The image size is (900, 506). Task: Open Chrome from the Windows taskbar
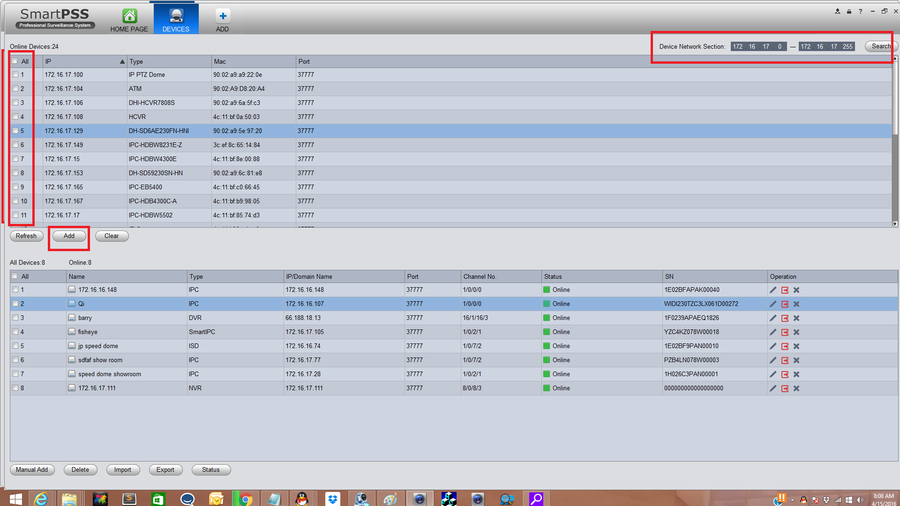coord(245,499)
